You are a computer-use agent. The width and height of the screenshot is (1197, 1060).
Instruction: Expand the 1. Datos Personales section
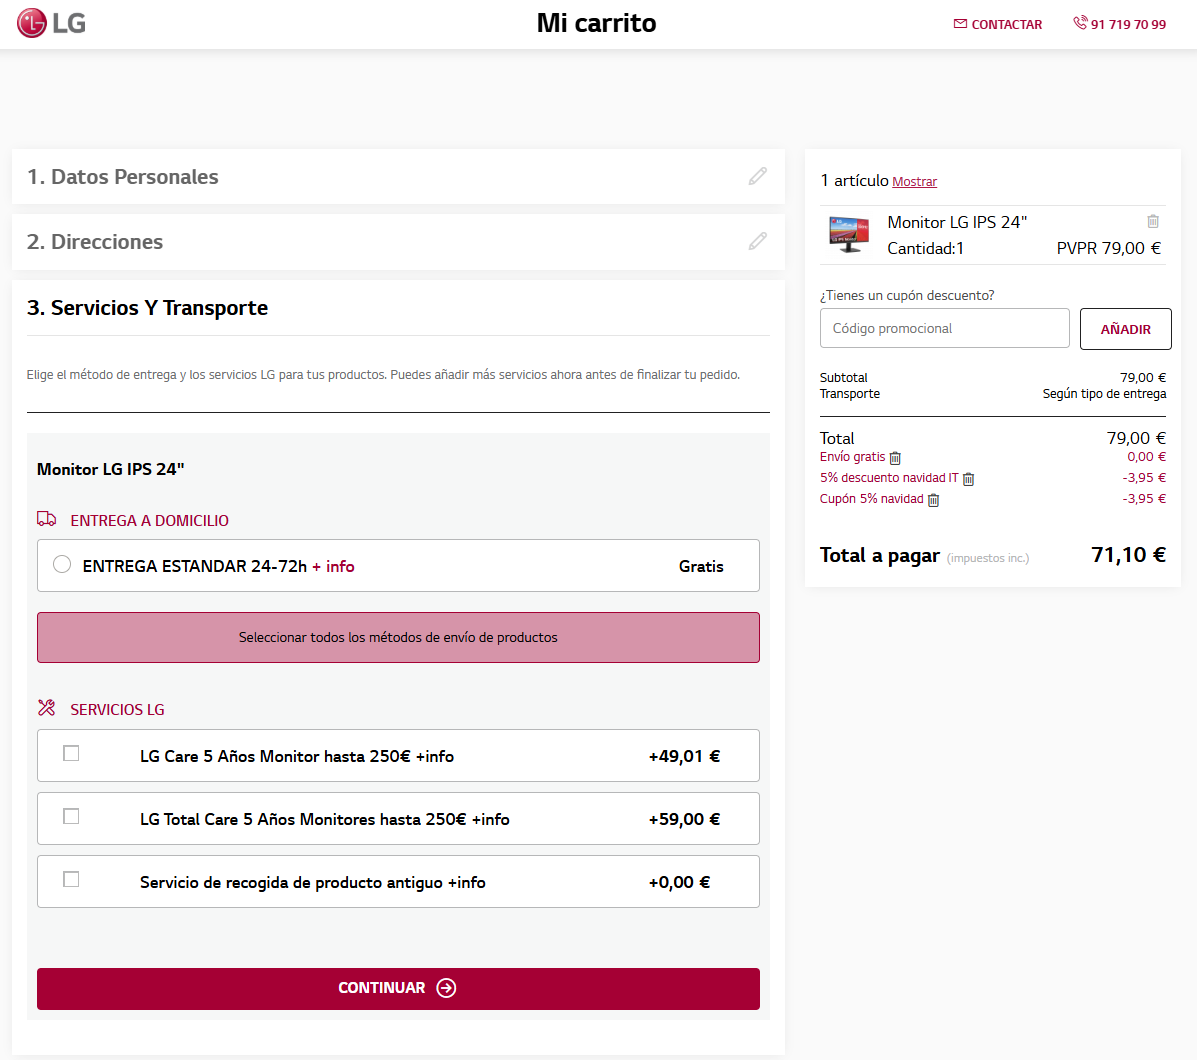click(x=398, y=176)
